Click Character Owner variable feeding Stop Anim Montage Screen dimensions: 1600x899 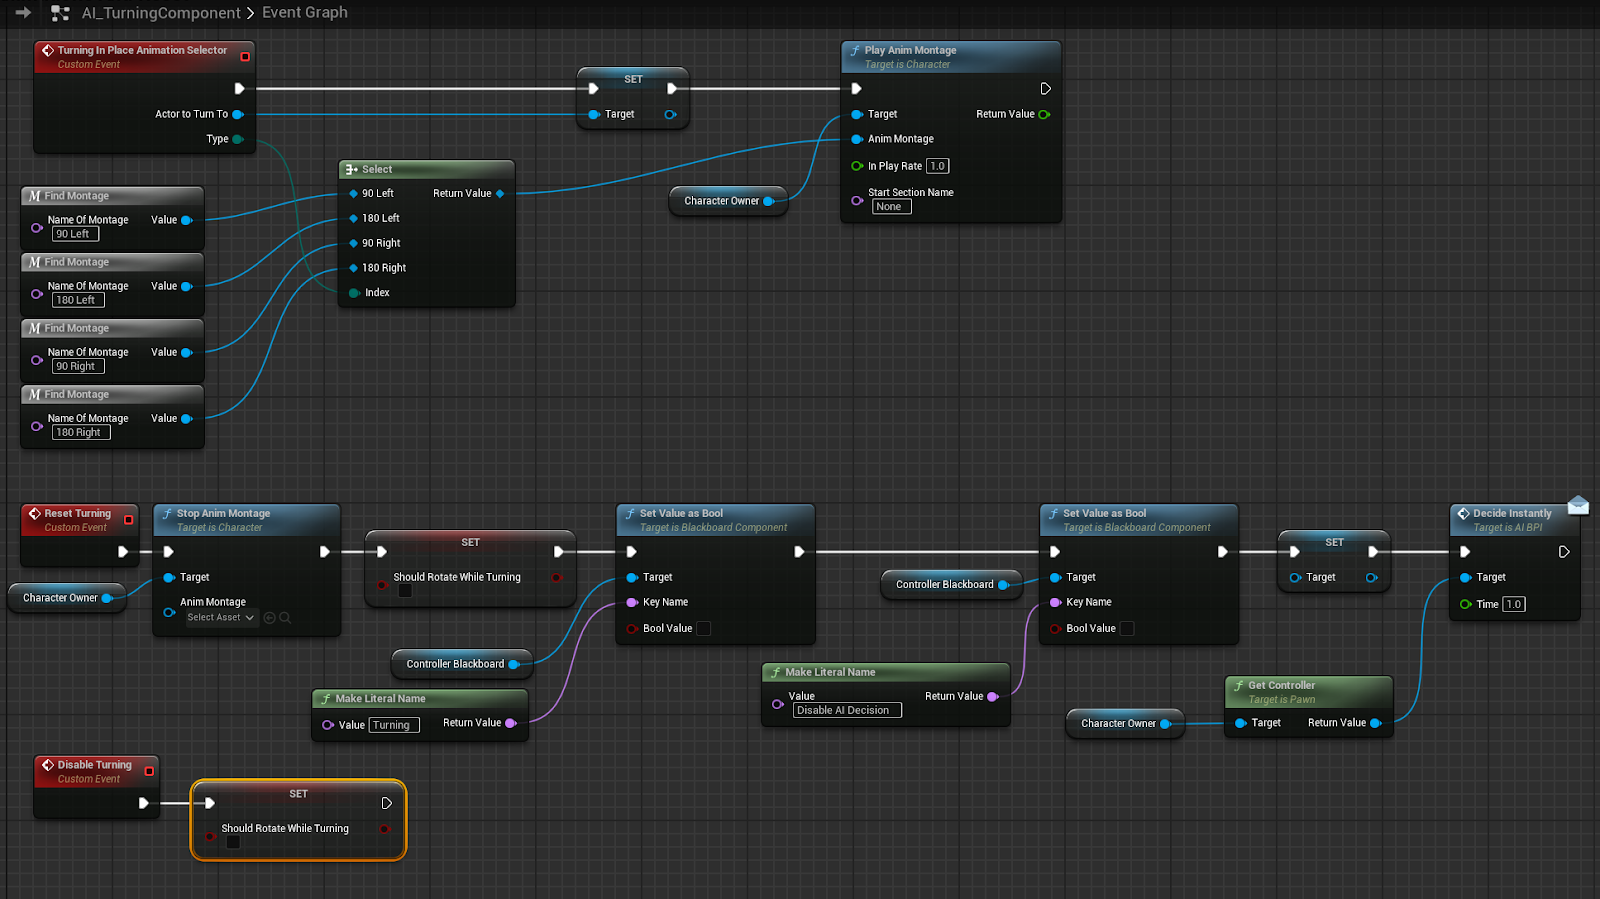click(x=67, y=598)
